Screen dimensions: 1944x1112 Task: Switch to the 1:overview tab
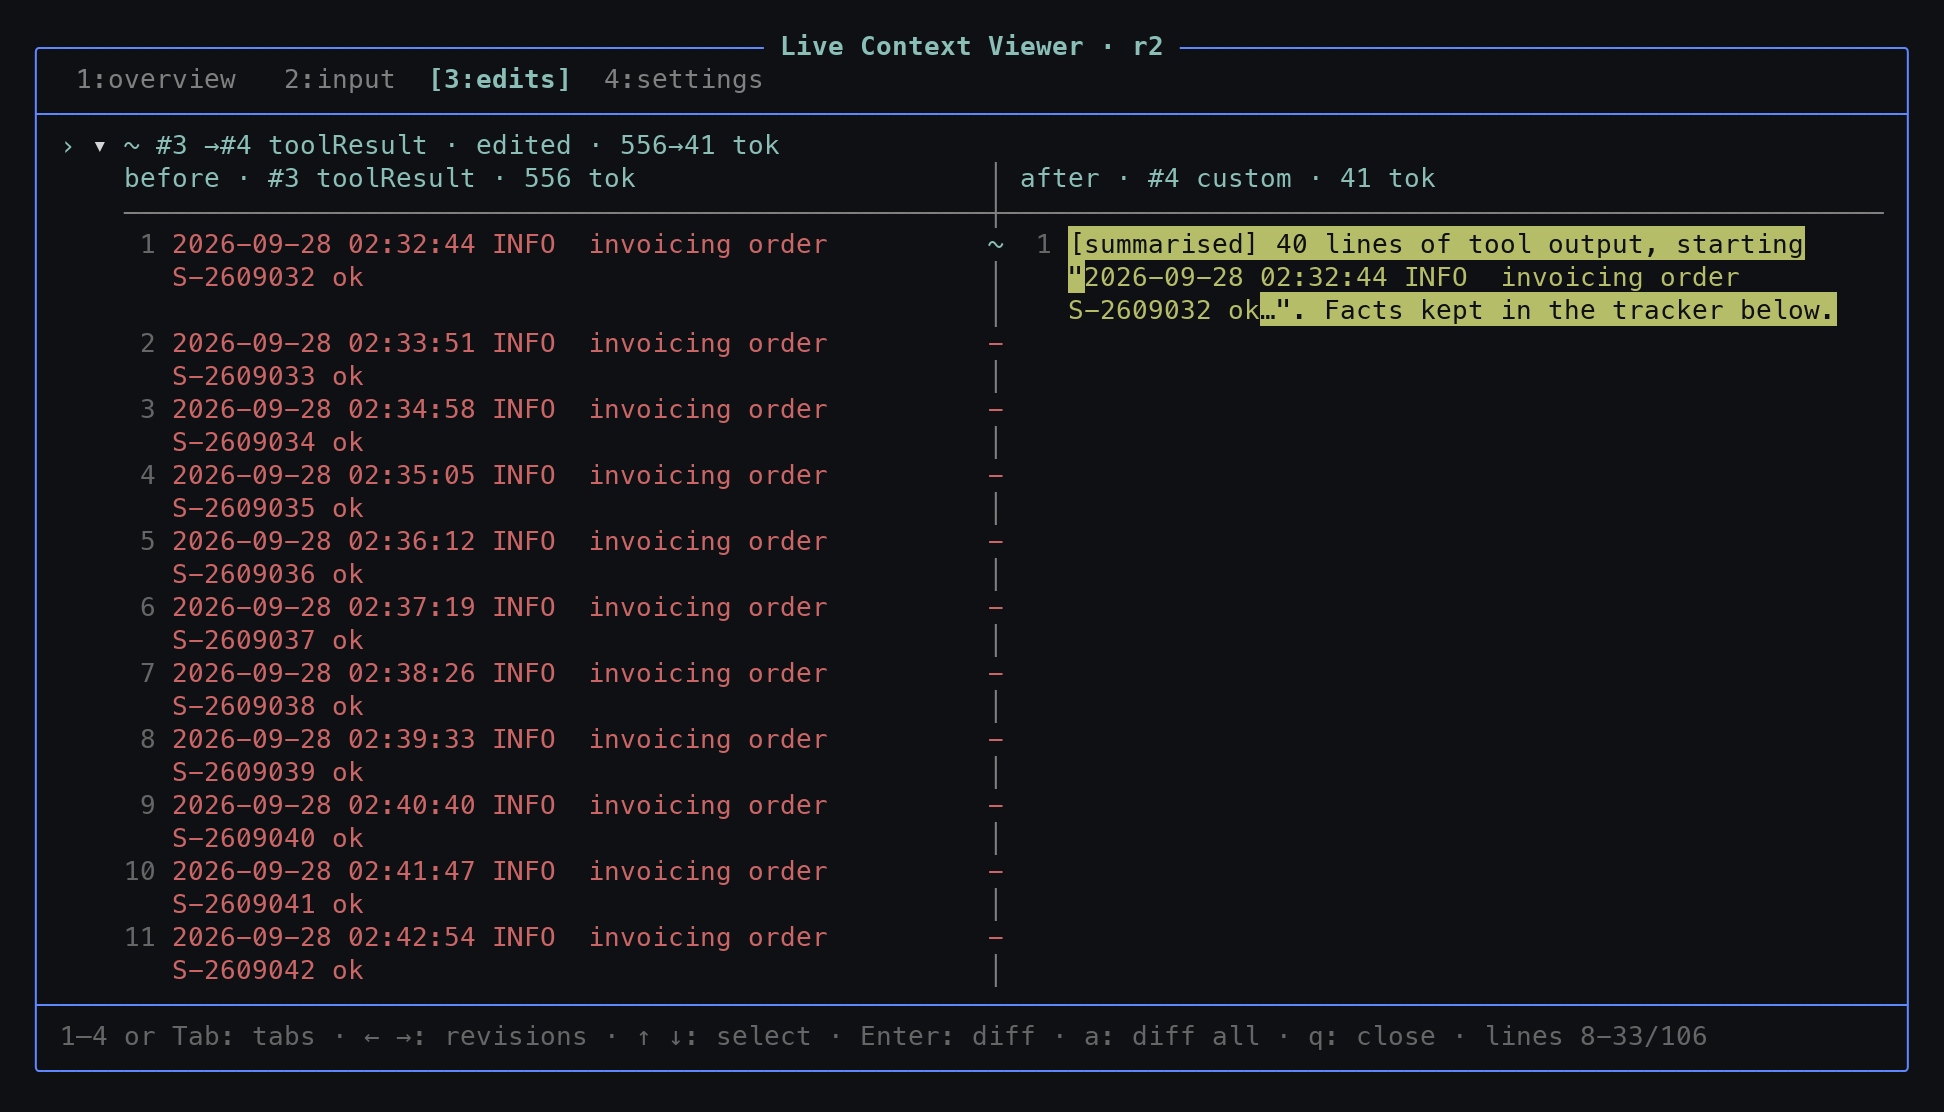point(156,79)
